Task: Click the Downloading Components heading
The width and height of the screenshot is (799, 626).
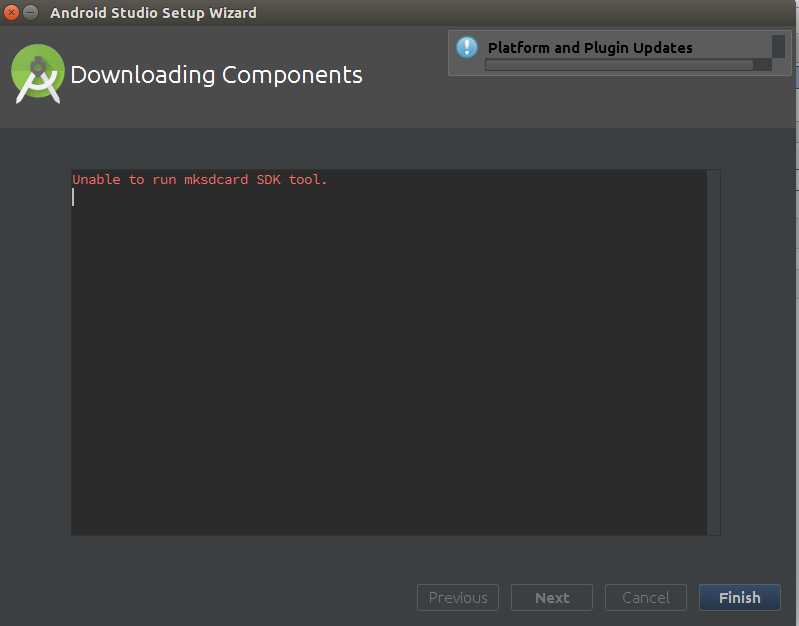Action: (216, 75)
